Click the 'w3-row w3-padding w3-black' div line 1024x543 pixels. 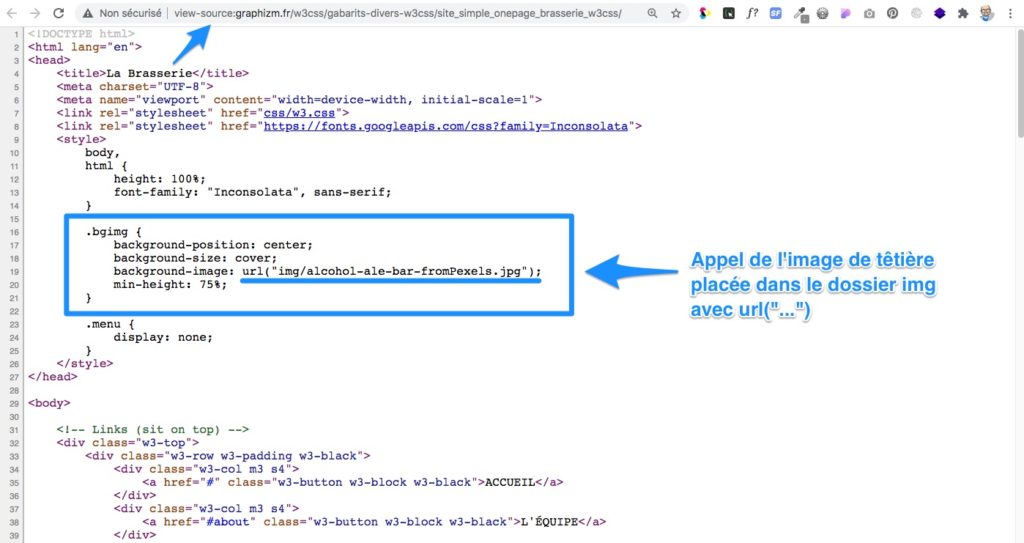[x=228, y=456]
